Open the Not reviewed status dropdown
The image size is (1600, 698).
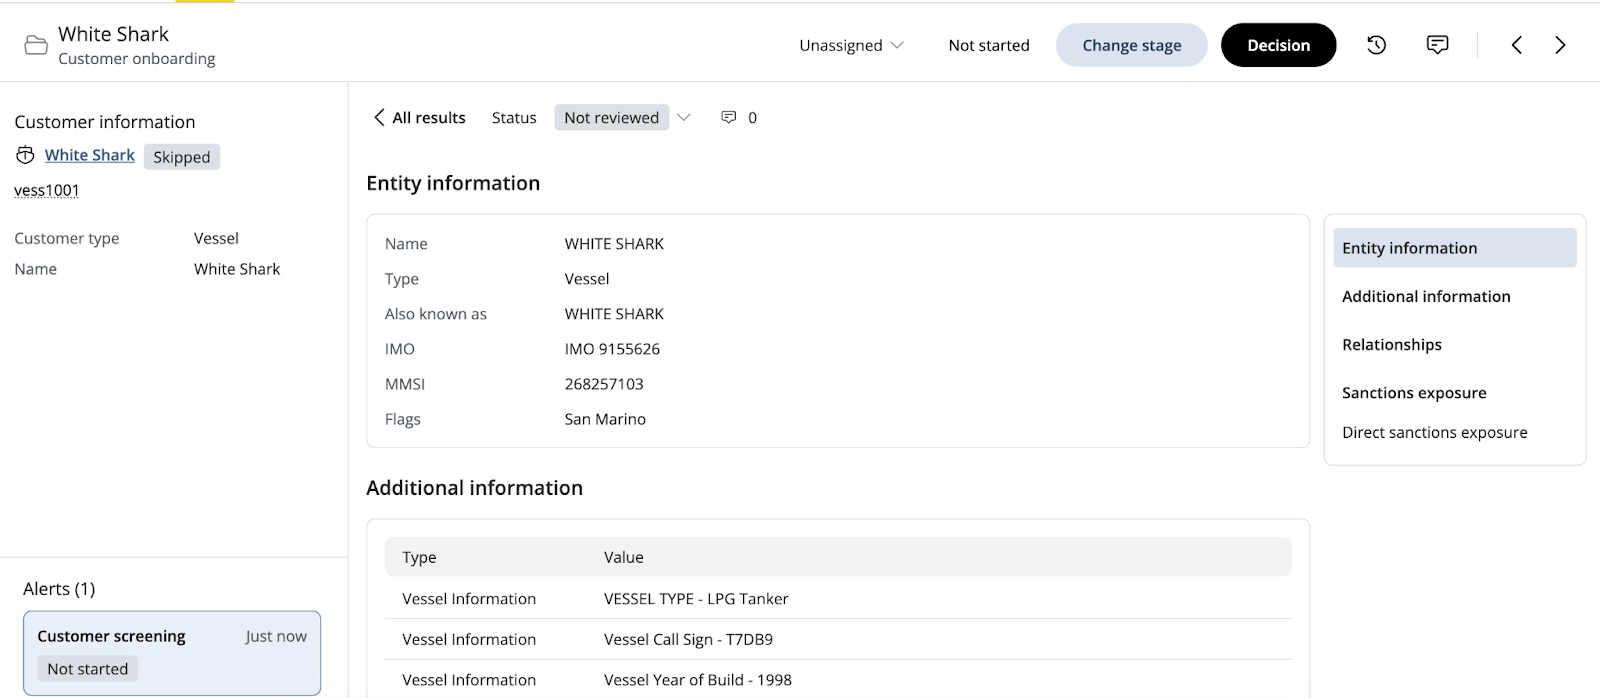point(611,118)
